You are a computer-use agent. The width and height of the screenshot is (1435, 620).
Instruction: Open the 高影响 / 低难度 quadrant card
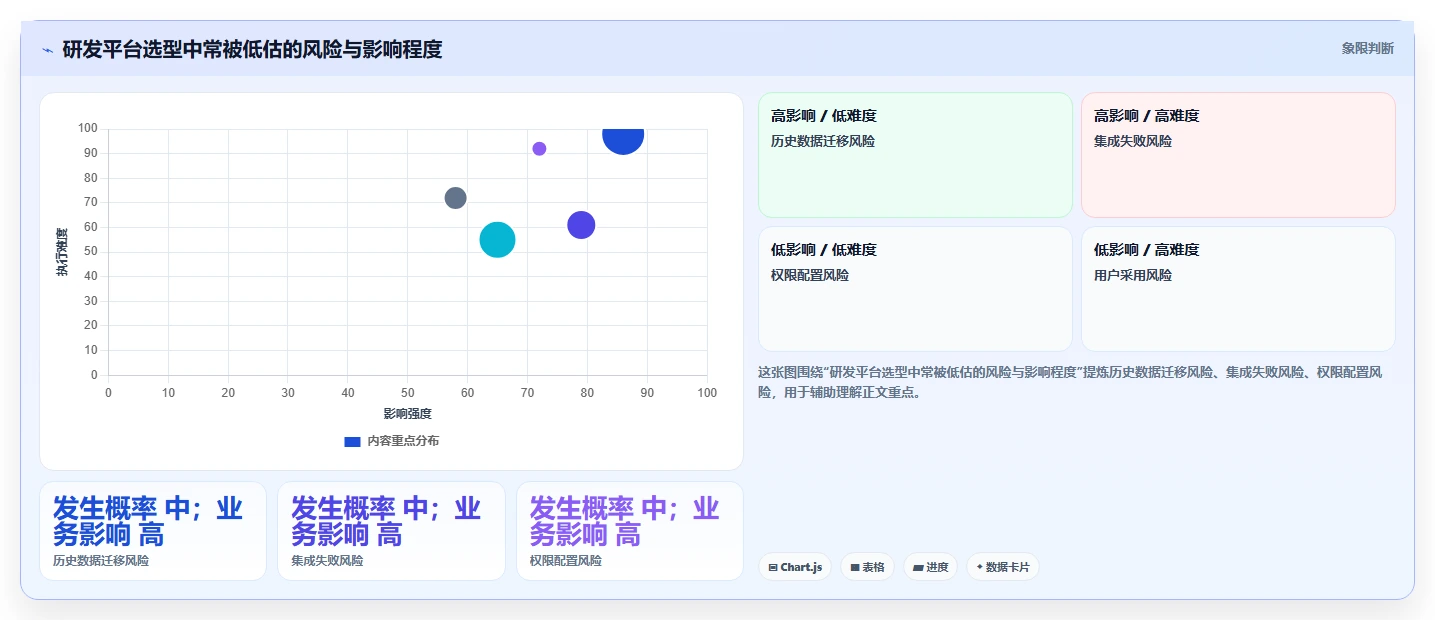[x=915, y=155]
